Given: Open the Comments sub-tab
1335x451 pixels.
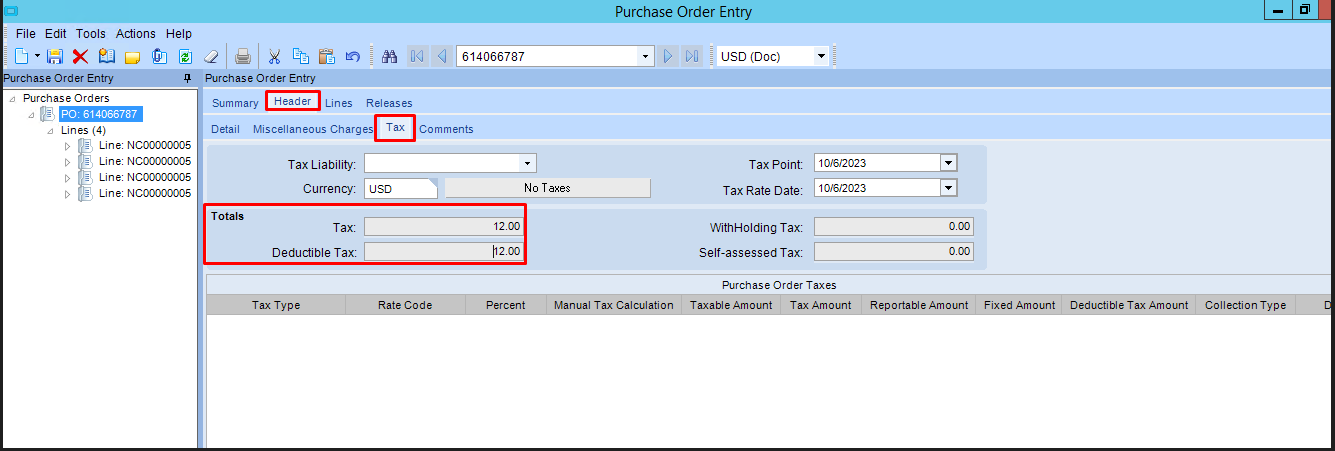Looking at the screenshot, I should point(446,129).
